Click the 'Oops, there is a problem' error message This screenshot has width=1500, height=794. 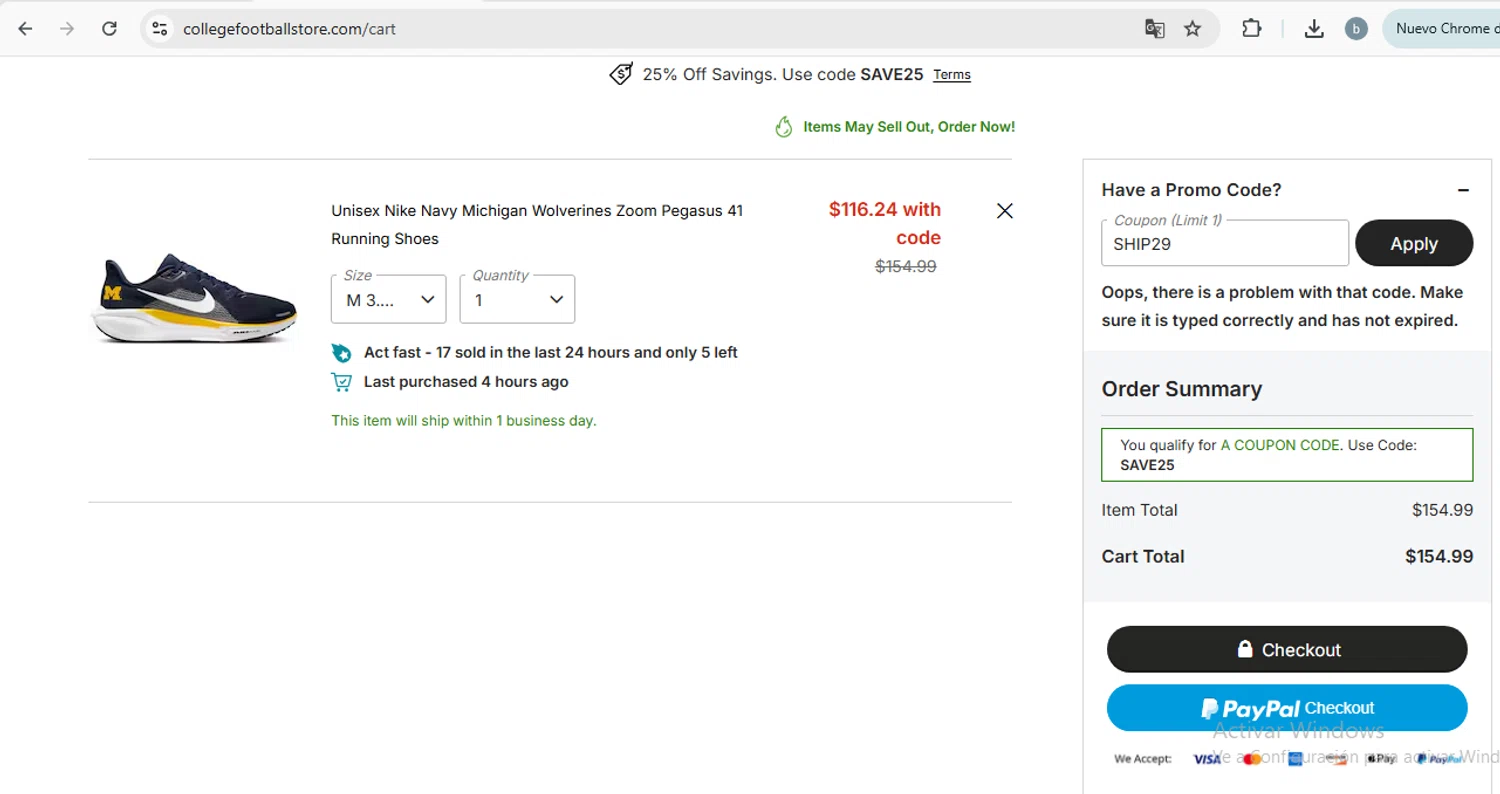coord(1282,307)
